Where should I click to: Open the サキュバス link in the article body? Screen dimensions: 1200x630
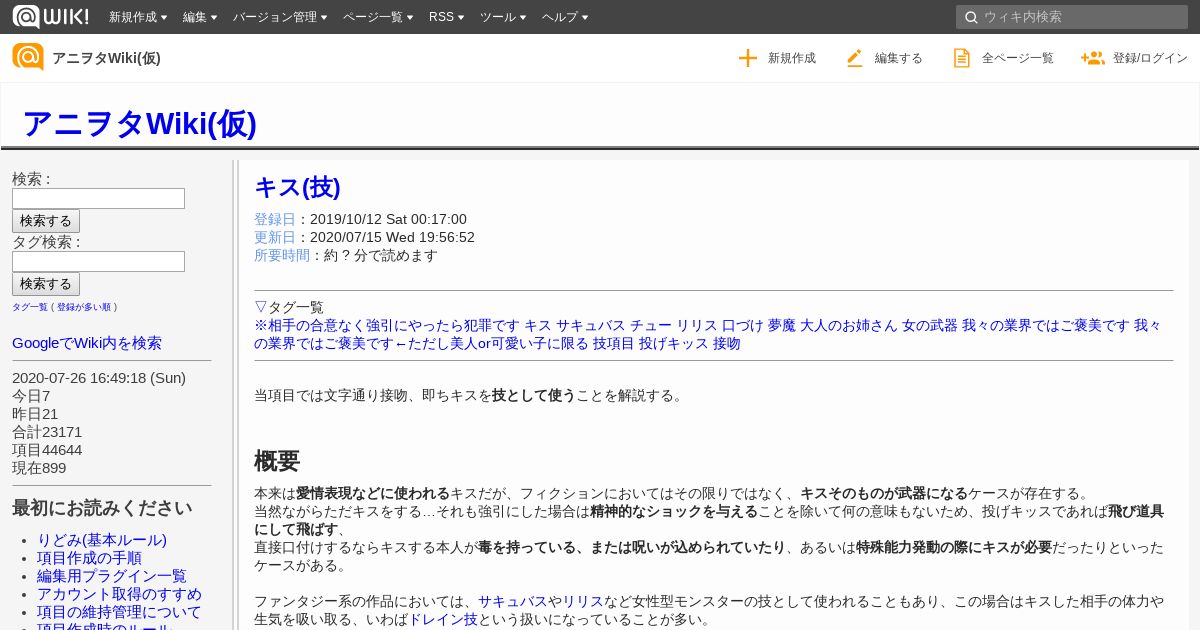[512, 601]
